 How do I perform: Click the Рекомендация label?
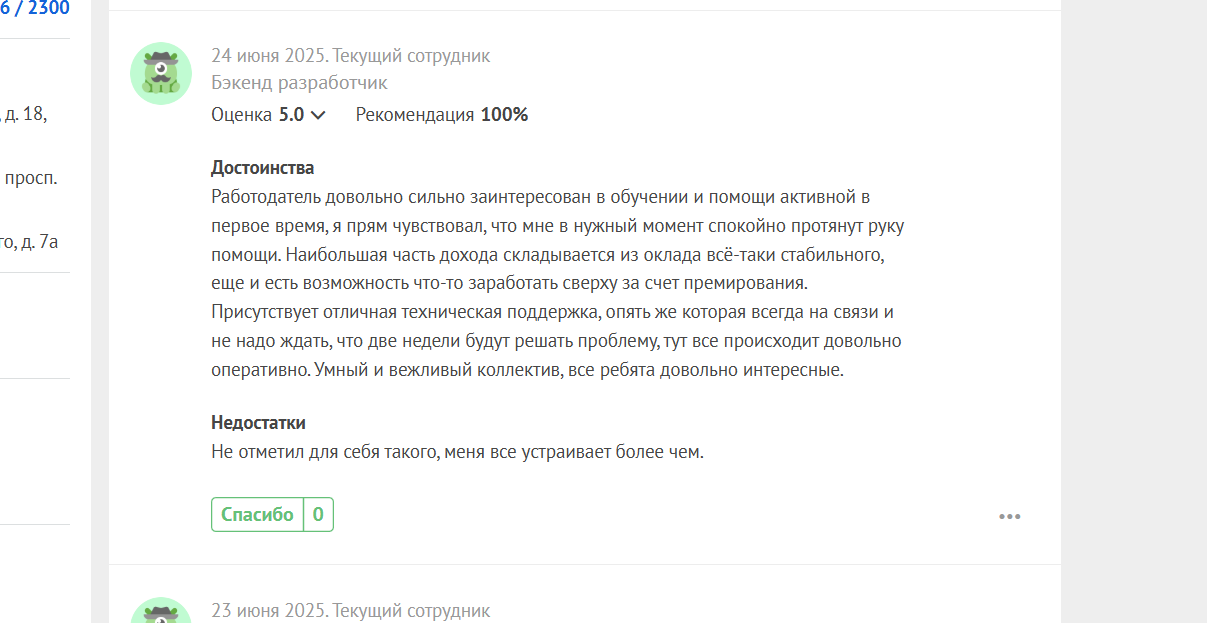click(415, 114)
